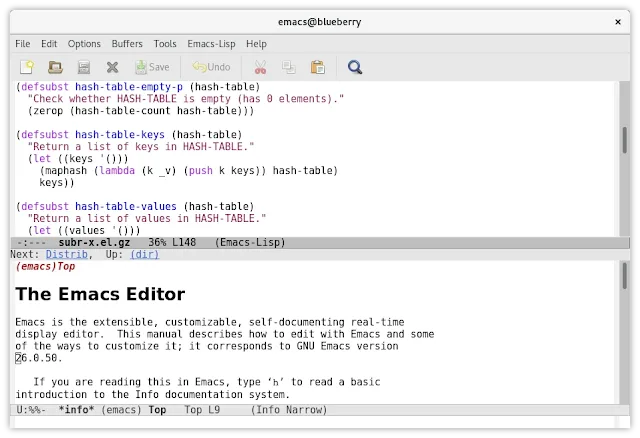This screenshot has width=640, height=438.
Task: Click the -:--- status in upper mode line
Action: click(x=31, y=242)
